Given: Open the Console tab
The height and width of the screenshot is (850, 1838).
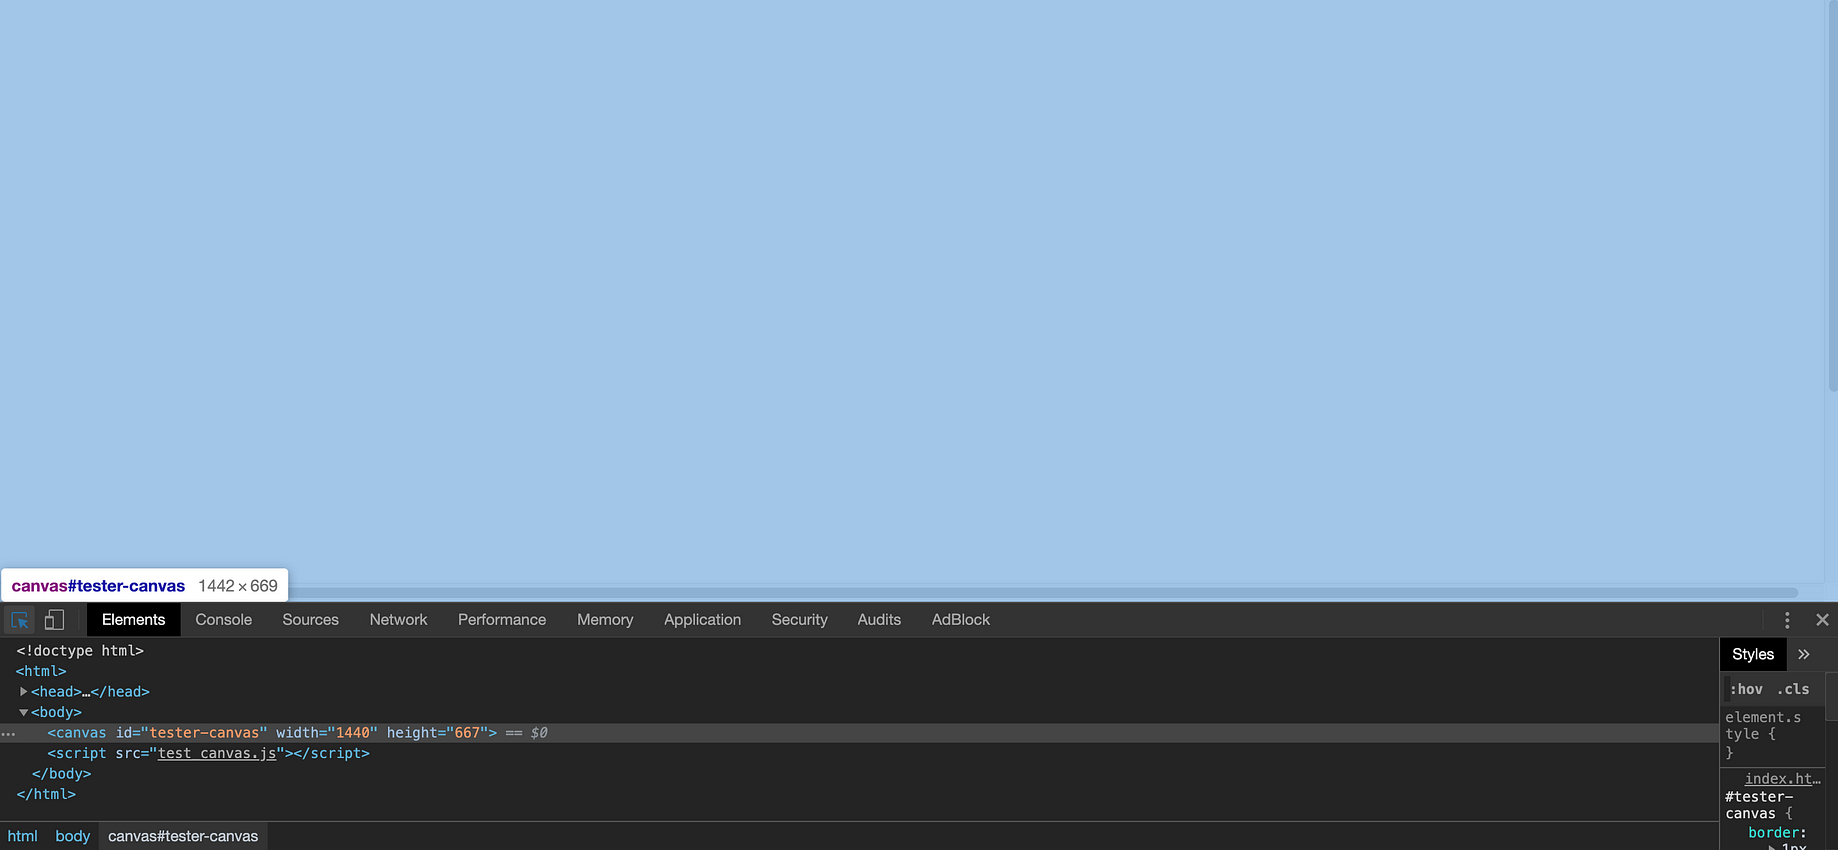Looking at the screenshot, I should click(x=224, y=620).
